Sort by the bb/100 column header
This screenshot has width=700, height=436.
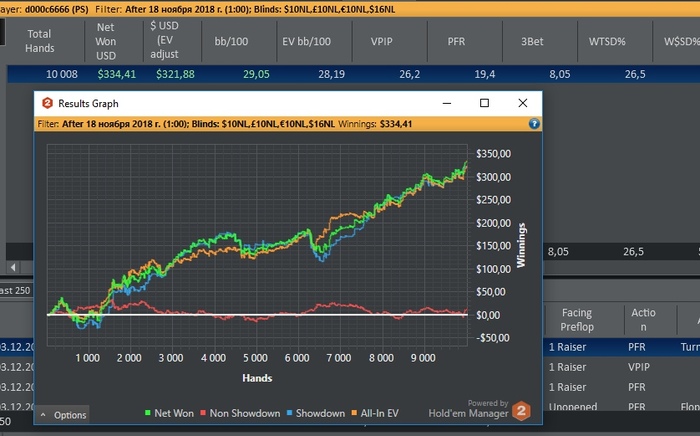point(231,41)
